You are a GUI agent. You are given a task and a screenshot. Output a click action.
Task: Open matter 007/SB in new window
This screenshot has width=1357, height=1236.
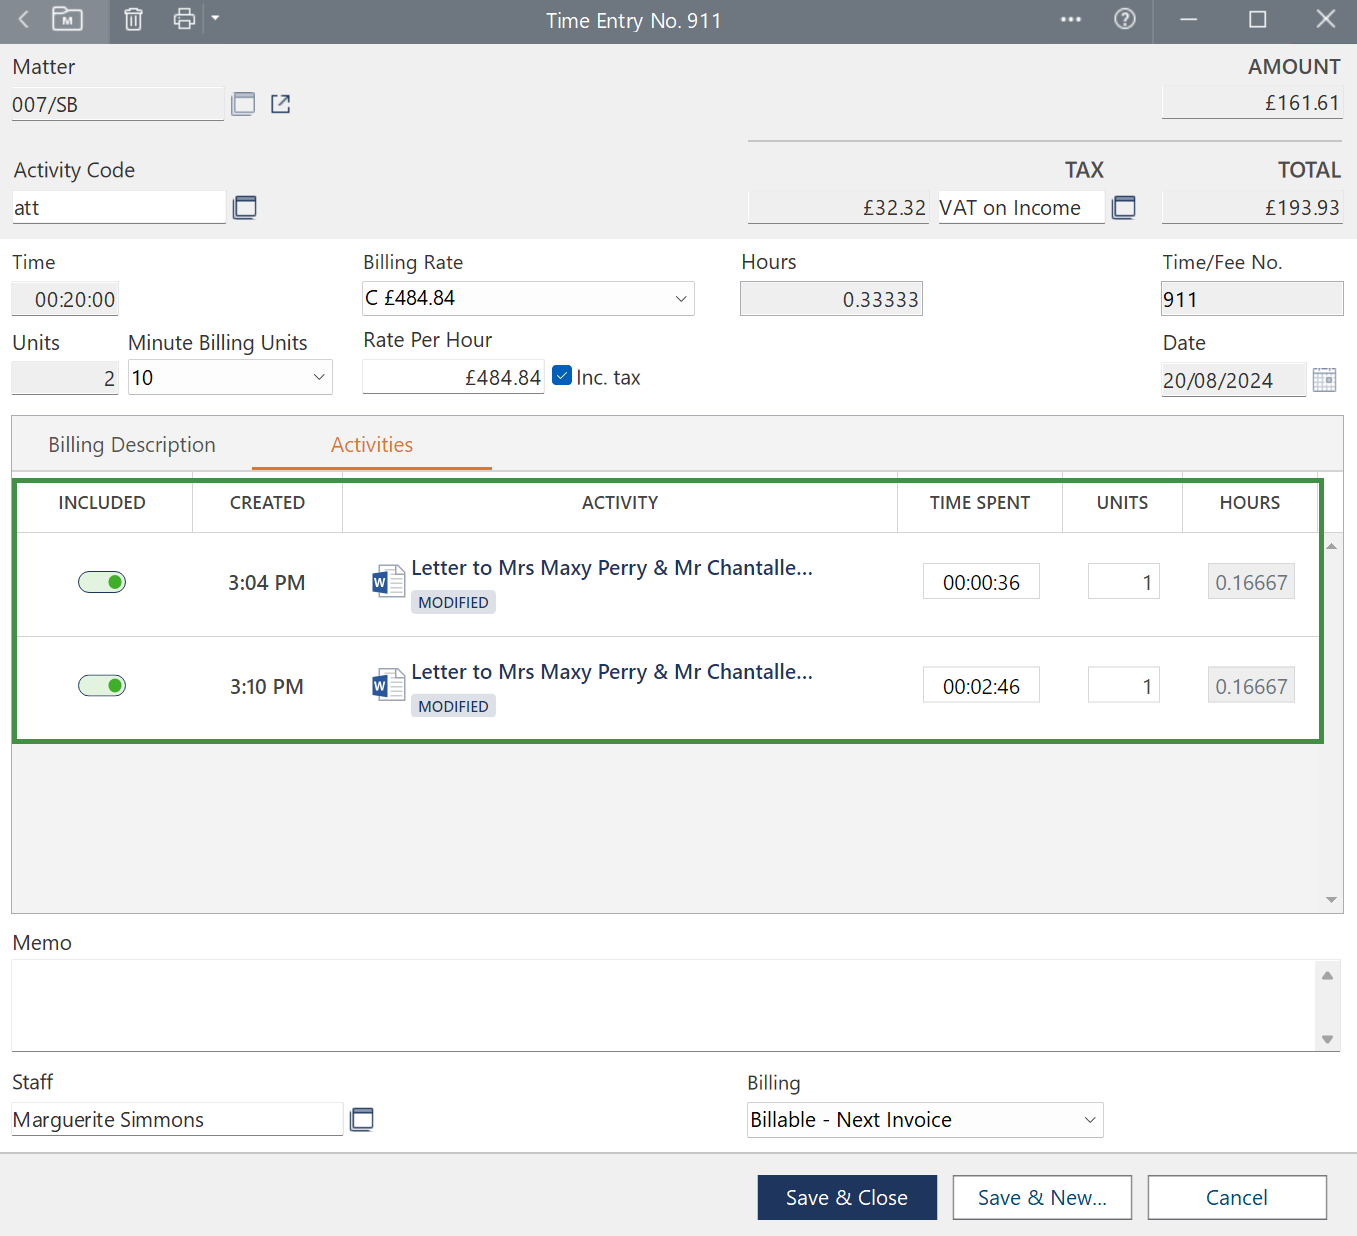point(280,103)
